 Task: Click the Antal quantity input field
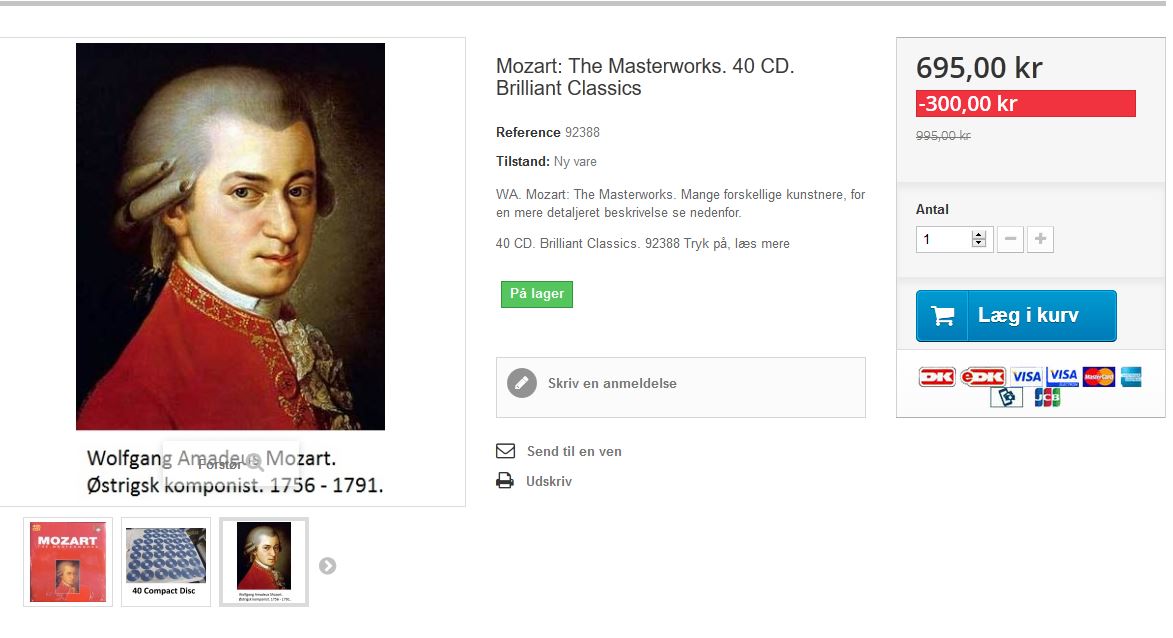tap(954, 239)
